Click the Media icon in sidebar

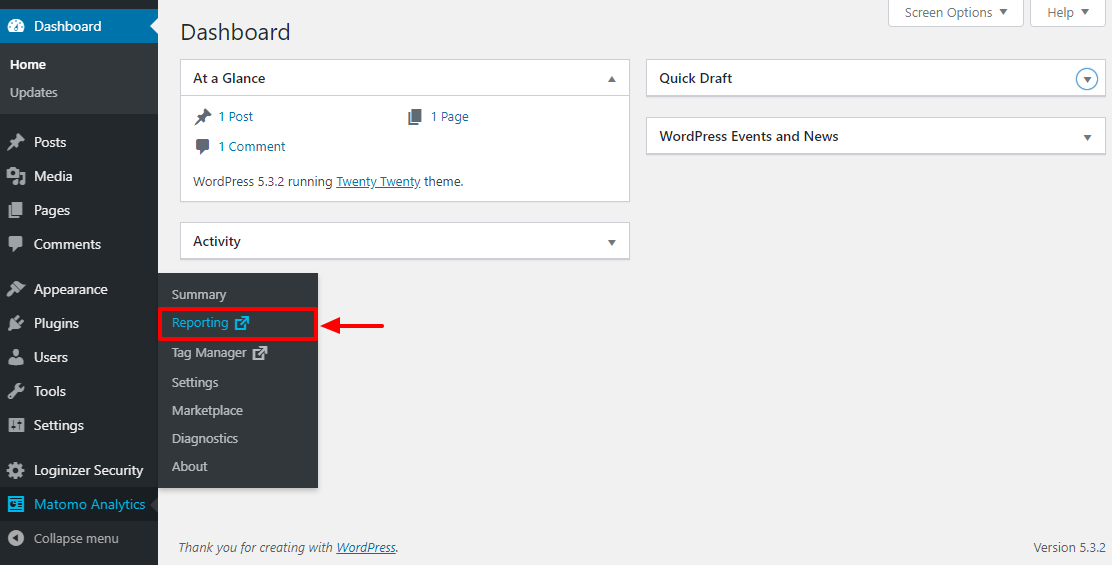point(16,177)
